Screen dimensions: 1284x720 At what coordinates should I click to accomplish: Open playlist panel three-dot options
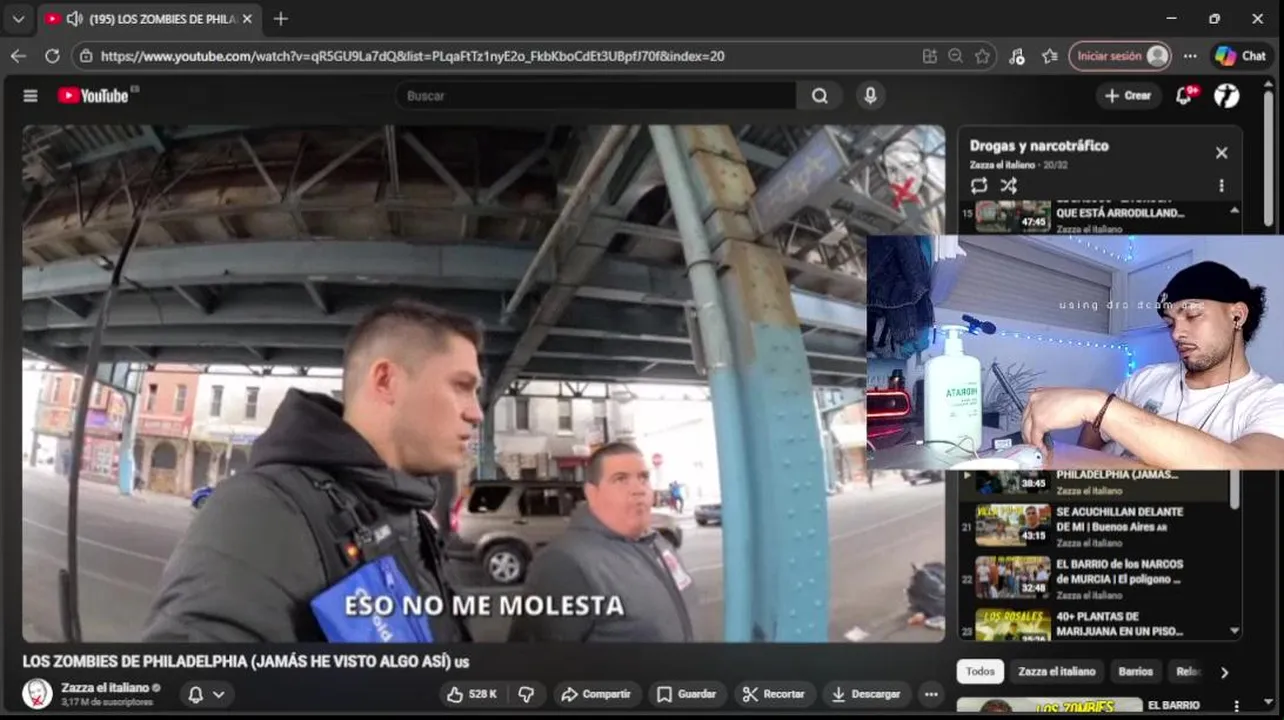[x=1221, y=185]
